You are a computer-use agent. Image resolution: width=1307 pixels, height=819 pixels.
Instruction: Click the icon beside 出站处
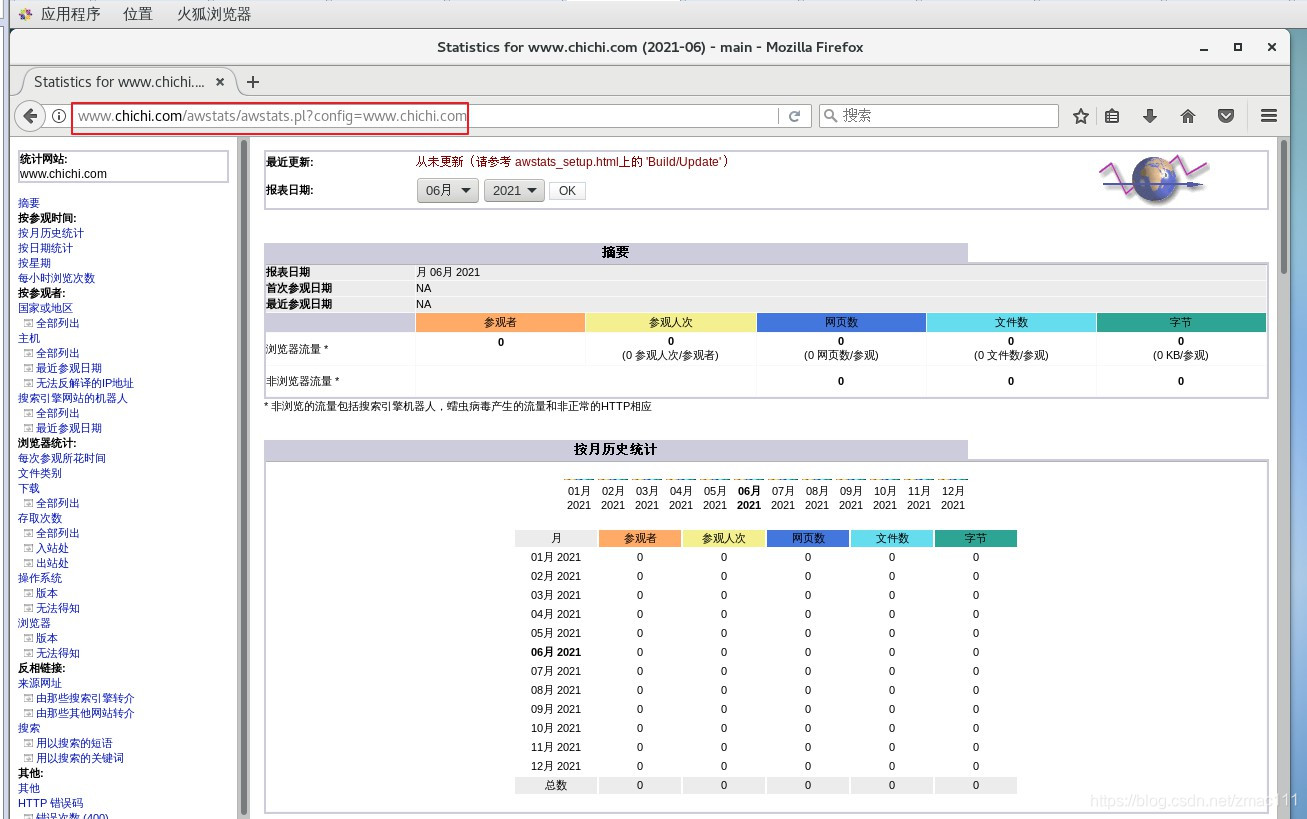pyautogui.click(x=28, y=563)
